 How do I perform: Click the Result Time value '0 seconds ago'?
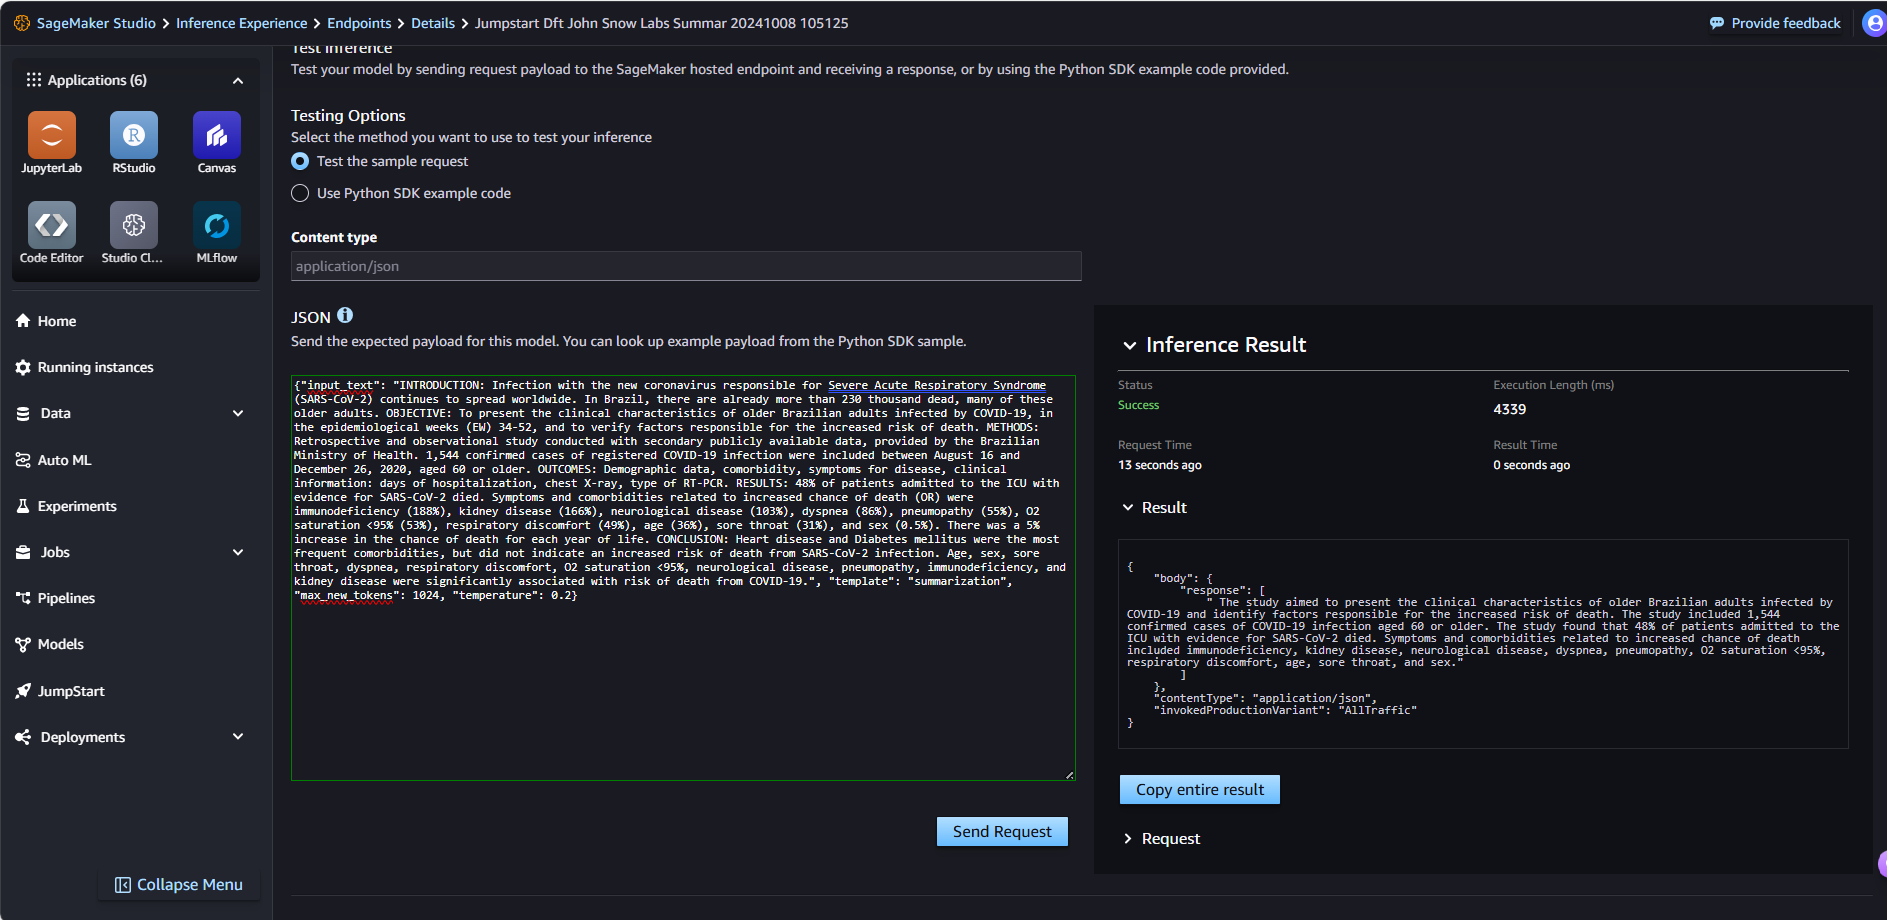pyautogui.click(x=1532, y=465)
